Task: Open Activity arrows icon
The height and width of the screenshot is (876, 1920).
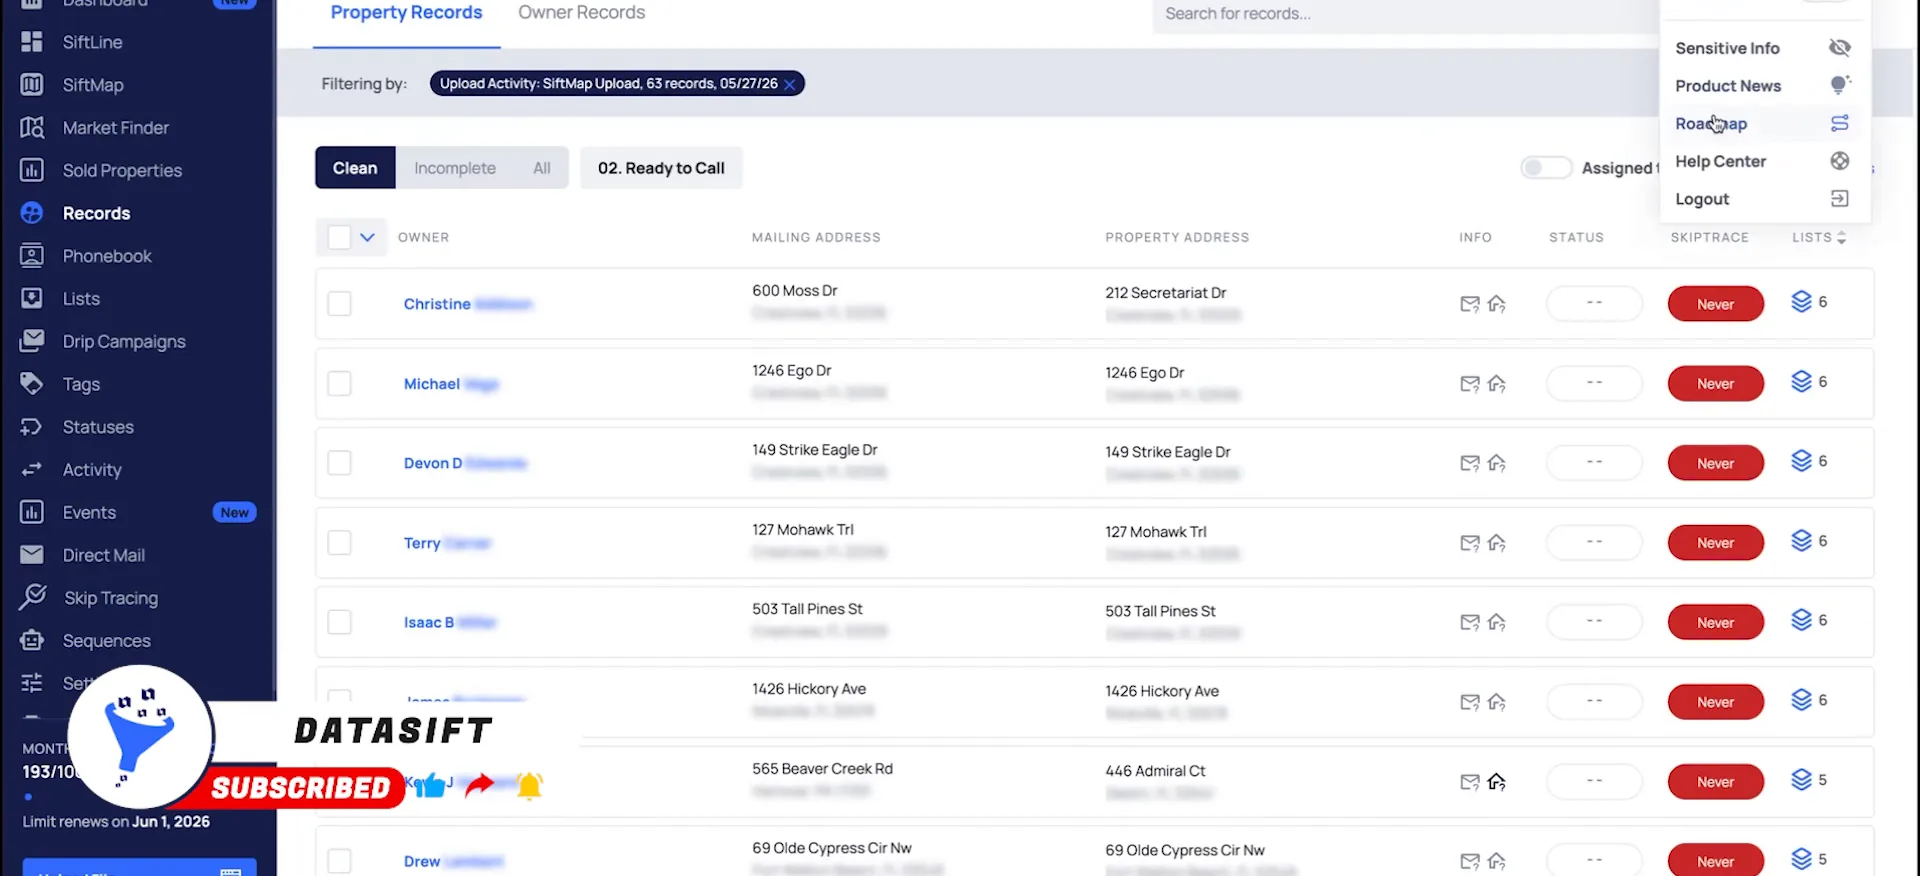Action: (x=32, y=470)
